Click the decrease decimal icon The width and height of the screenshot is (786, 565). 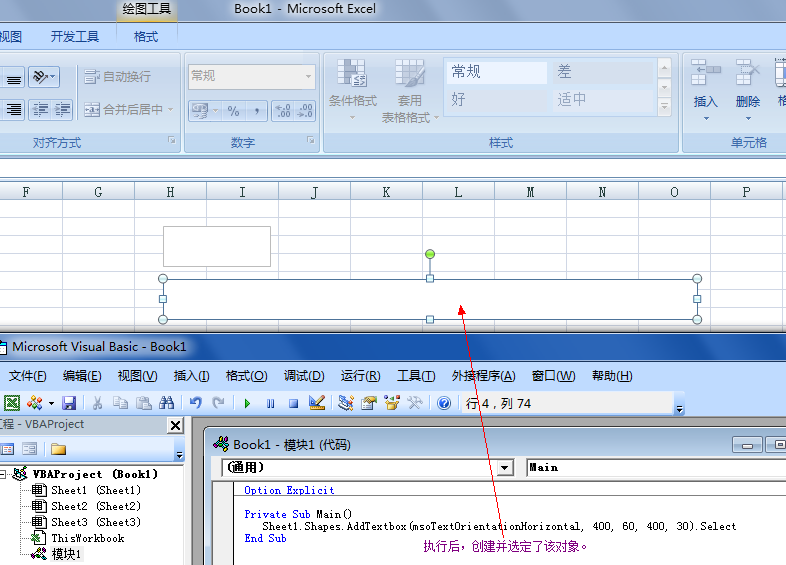click(x=305, y=111)
